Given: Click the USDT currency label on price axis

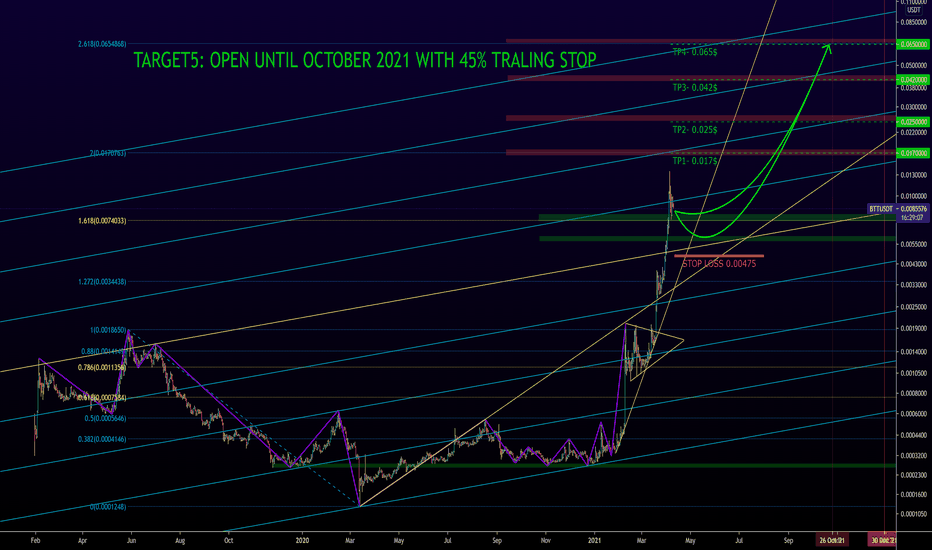Looking at the screenshot, I should tap(914, 10).
